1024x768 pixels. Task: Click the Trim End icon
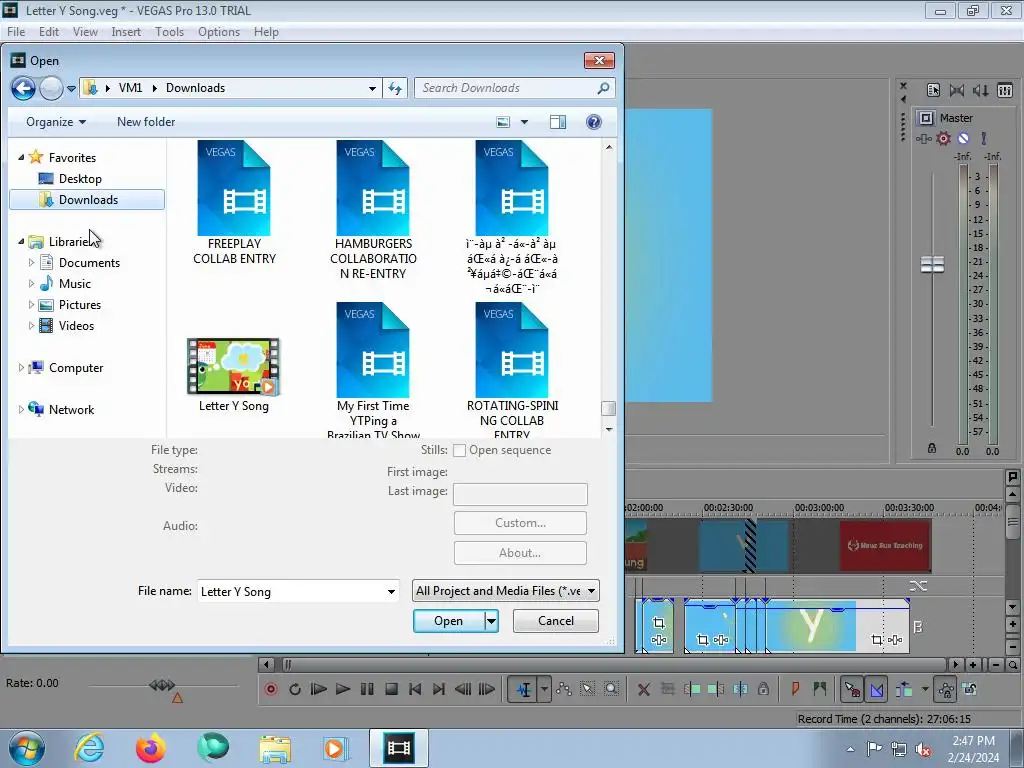716,689
